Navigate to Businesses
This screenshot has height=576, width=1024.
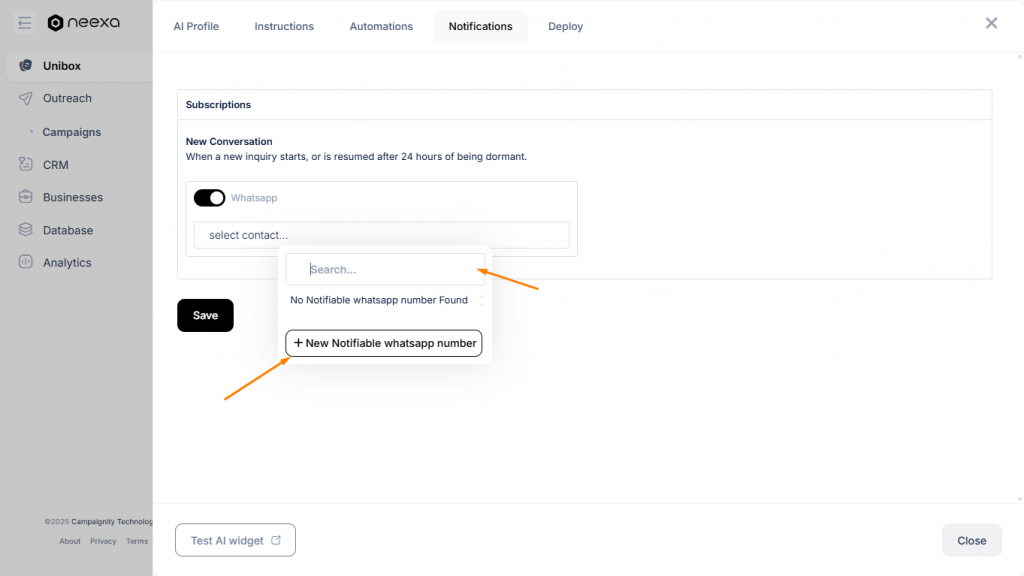75,197
